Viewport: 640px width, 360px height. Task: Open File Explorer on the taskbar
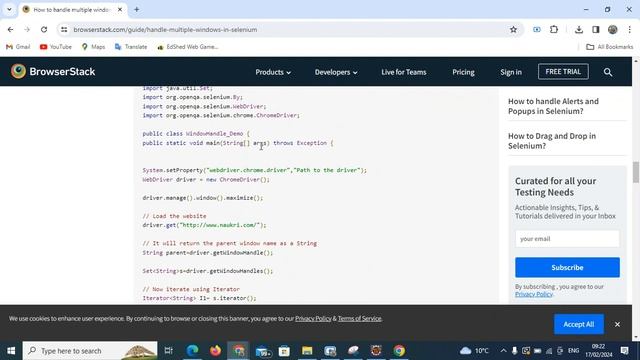point(307,351)
